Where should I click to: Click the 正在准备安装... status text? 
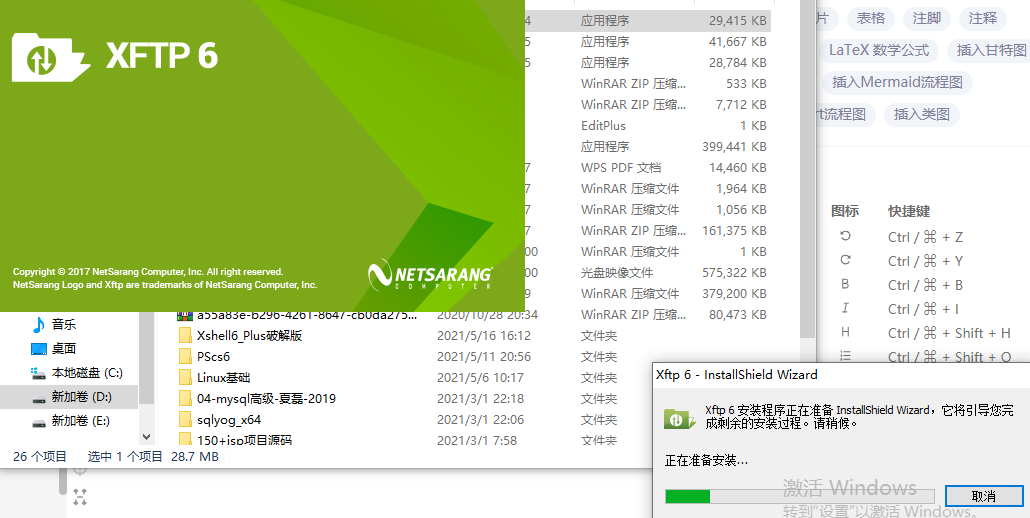[706, 460]
